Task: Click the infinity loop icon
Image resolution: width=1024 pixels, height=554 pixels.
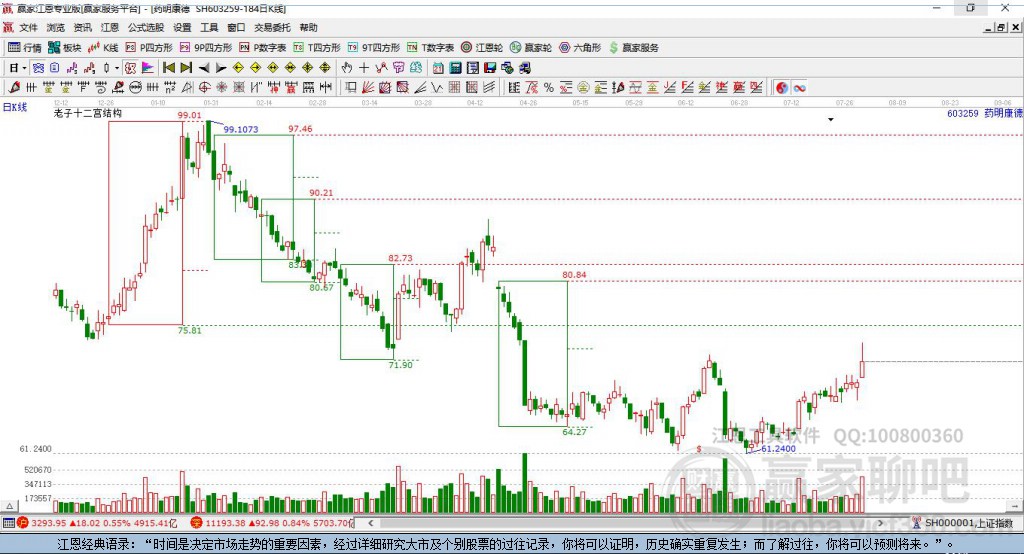Action: [x=799, y=88]
